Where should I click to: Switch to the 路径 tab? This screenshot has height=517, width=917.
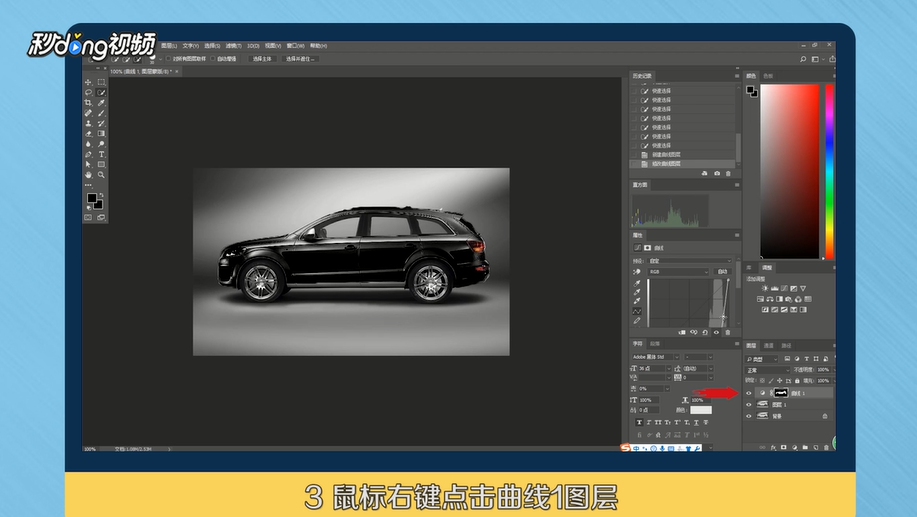pos(786,346)
